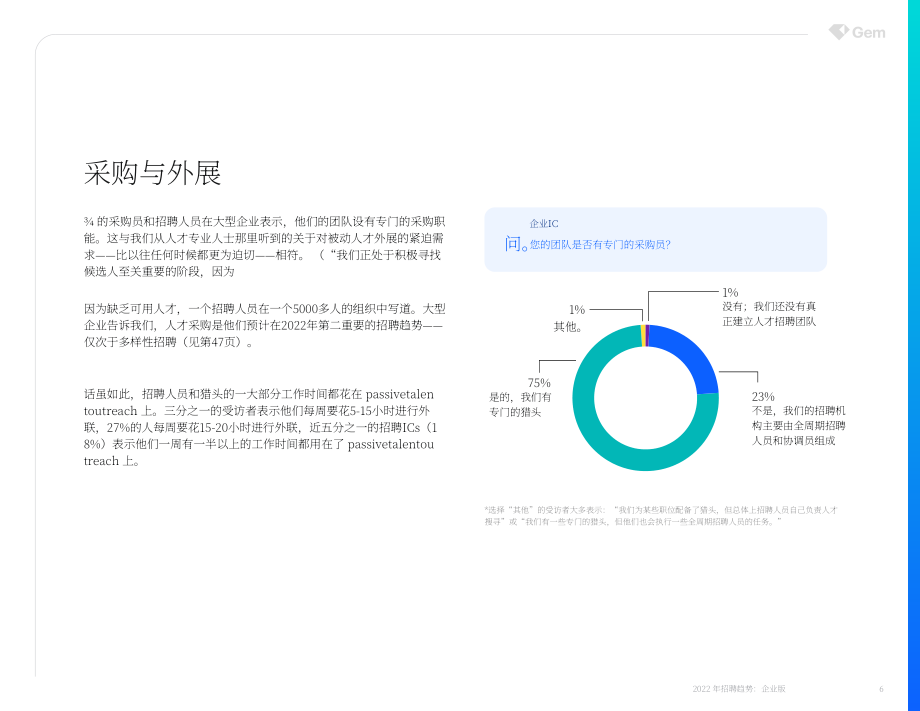The image size is (920, 711).
Task: Click the footer text 2022 年招聘趋势：企业版
Action: (739, 689)
